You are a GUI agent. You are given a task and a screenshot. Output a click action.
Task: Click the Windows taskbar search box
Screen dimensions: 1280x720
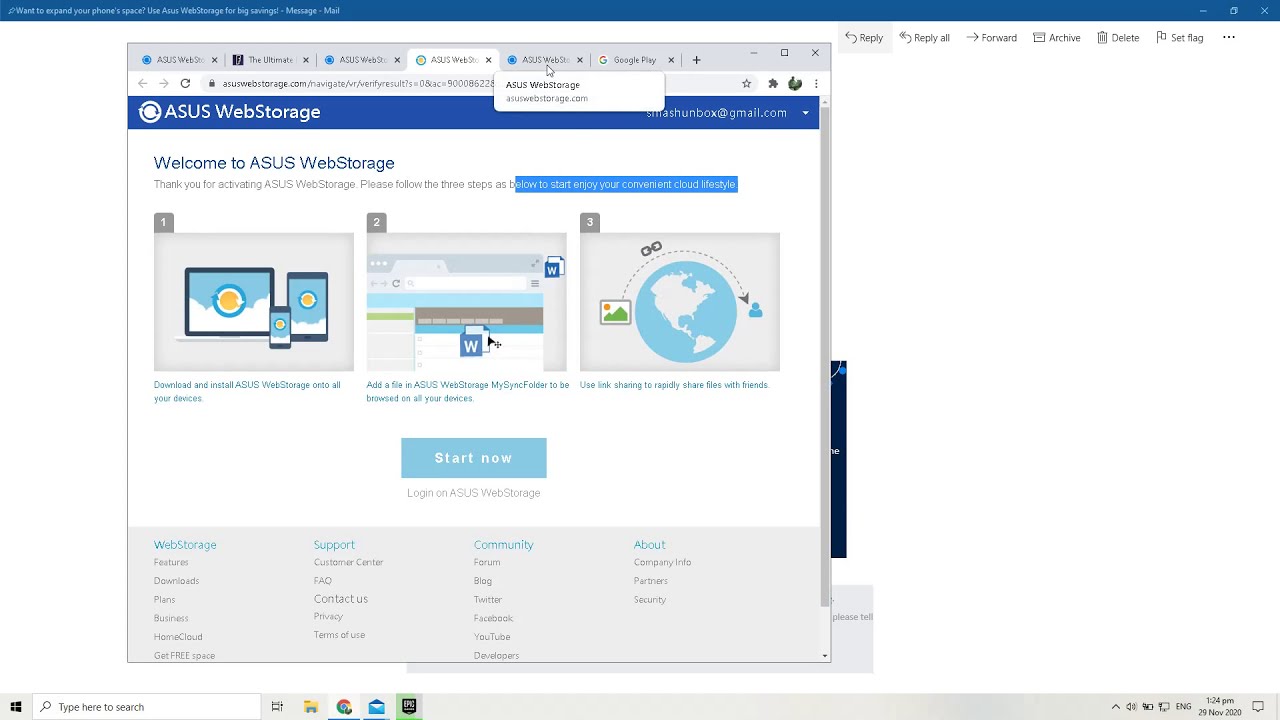point(146,707)
